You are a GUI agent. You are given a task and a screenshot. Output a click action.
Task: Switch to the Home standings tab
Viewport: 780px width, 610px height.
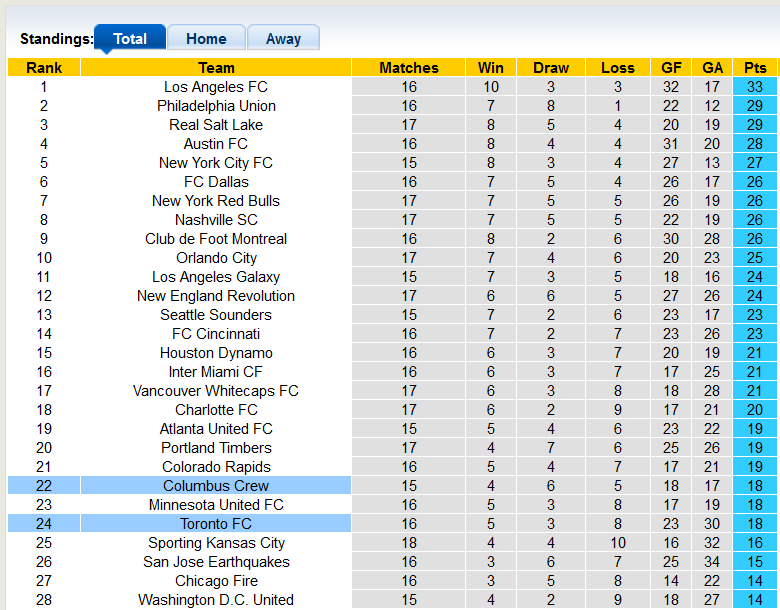pyautogui.click(x=206, y=39)
